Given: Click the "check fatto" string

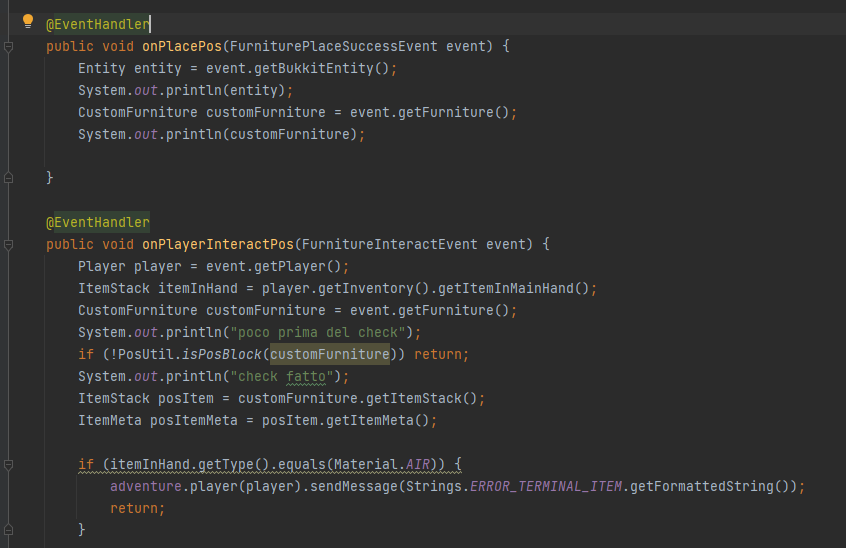Looking at the screenshot, I should click(x=282, y=376).
